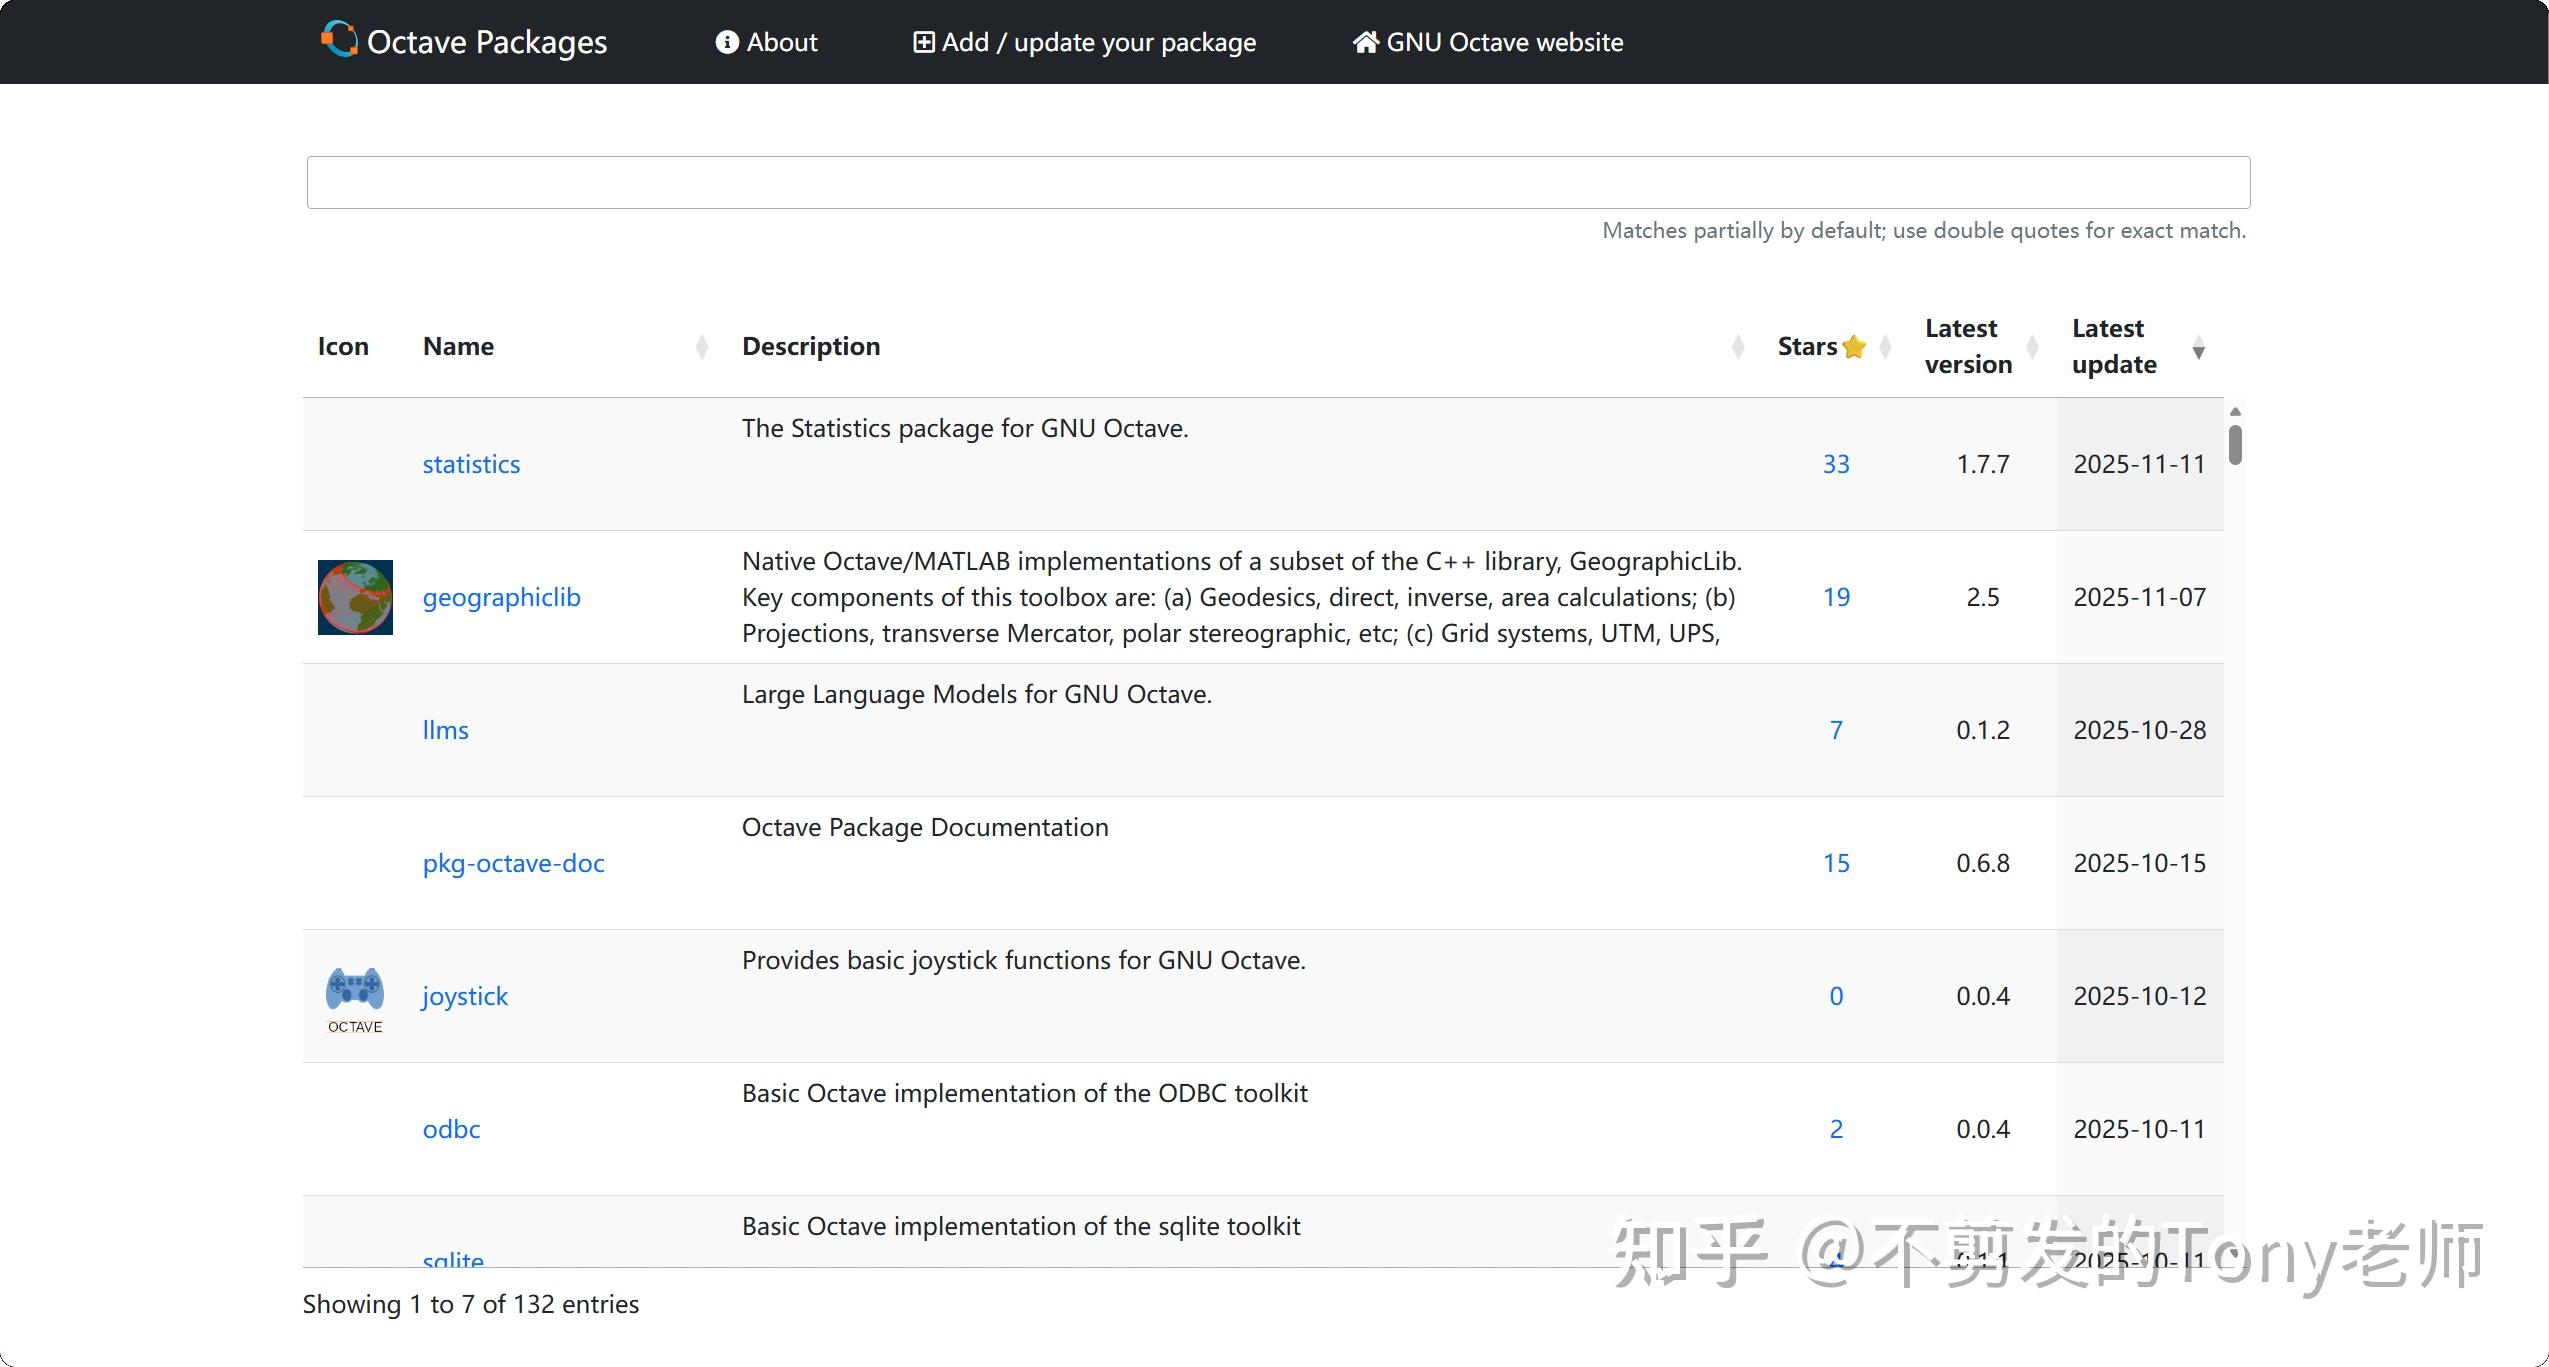The width and height of the screenshot is (2549, 1367).
Task: Click 'Octave Package Documentation' description
Action: click(925, 827)
